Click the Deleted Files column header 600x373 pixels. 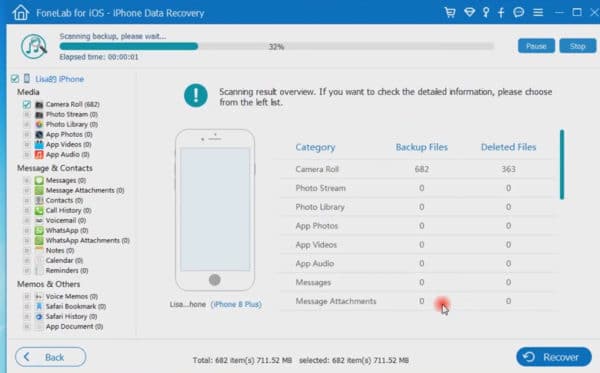[508, 147]
